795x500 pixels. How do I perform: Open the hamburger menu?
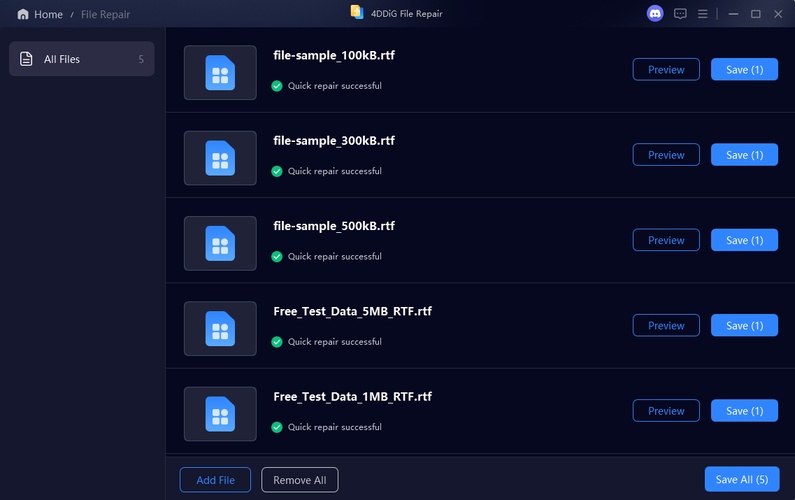[702, 14]
